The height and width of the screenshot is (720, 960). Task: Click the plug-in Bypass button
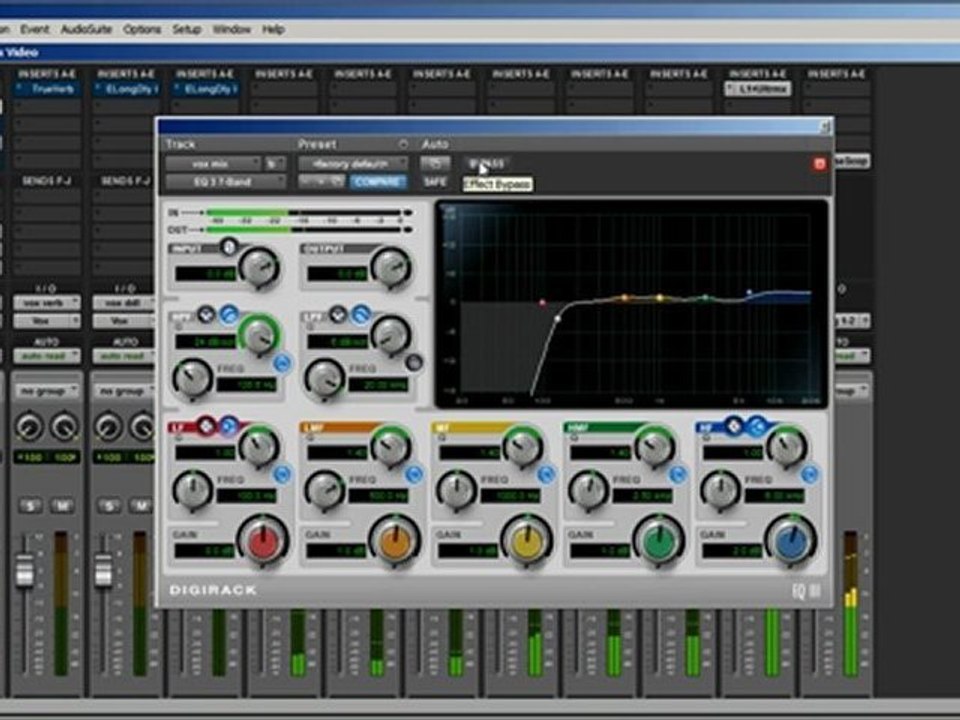click(x=487, y=163)
